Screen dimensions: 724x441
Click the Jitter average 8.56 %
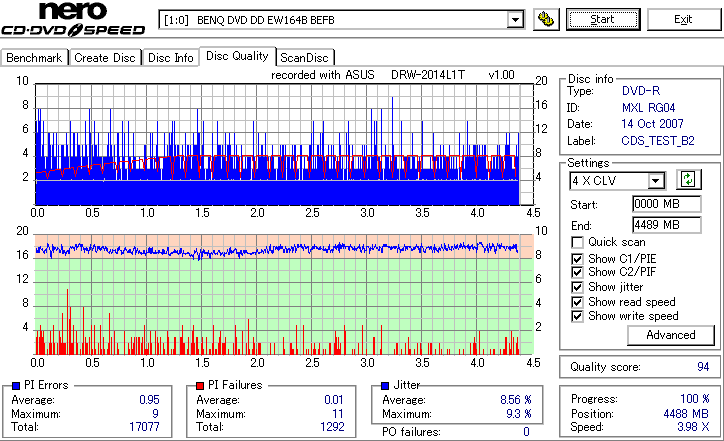pos(516,399)
